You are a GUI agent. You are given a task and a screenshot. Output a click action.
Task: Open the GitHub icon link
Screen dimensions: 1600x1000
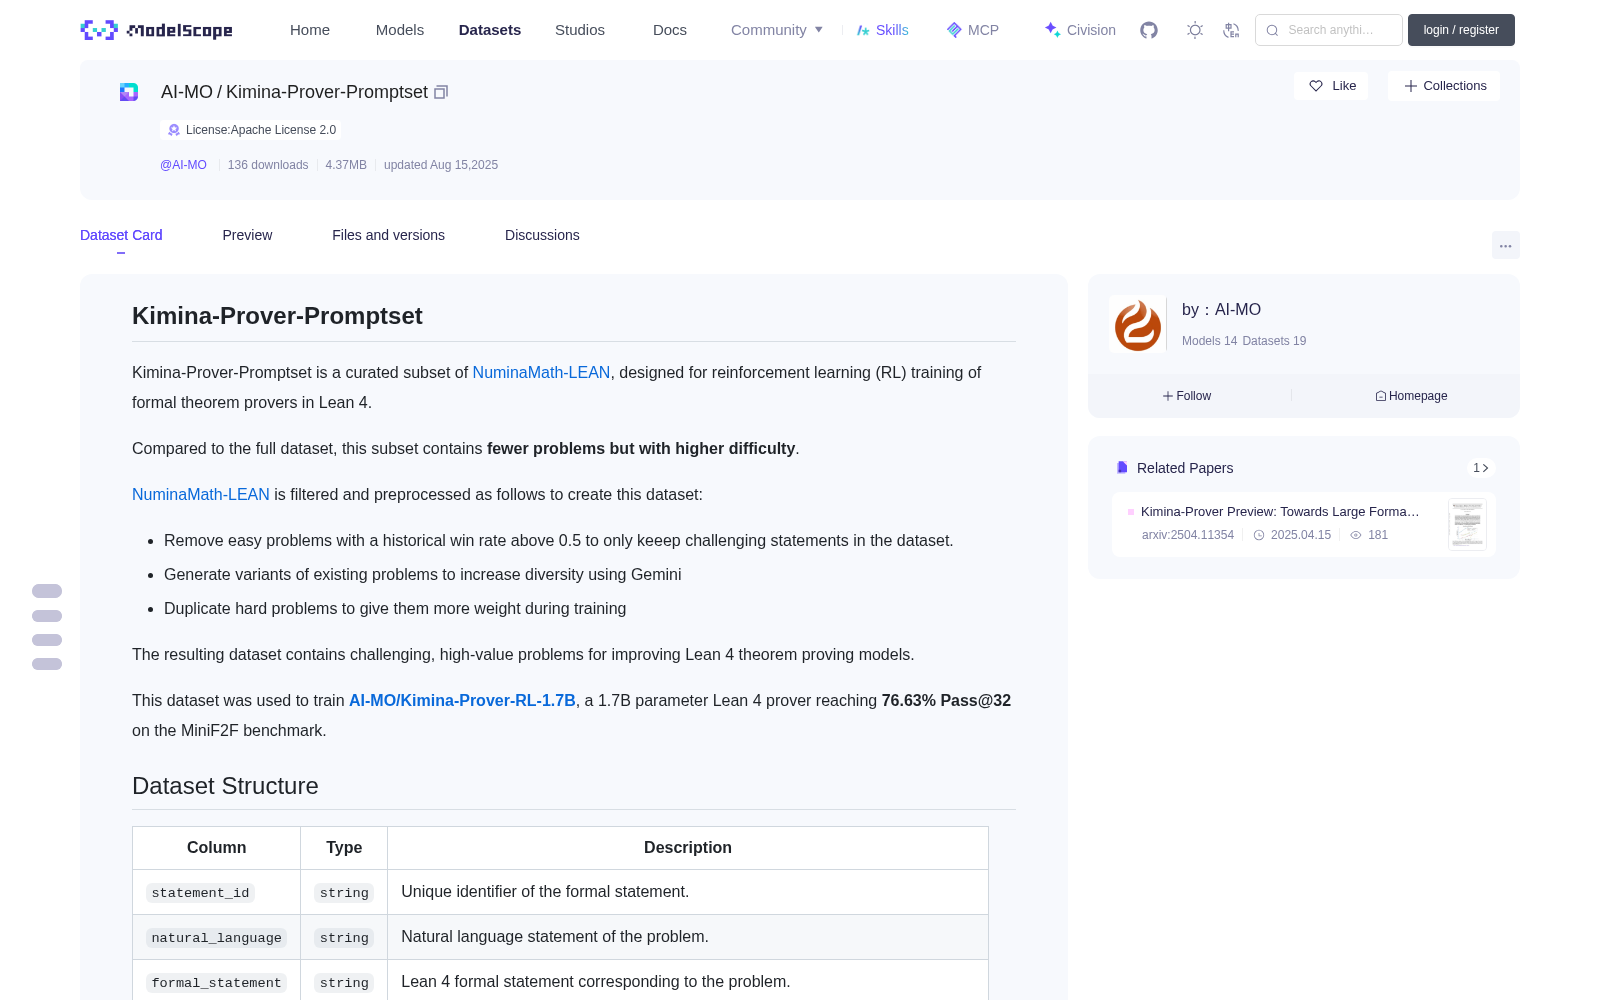coord(1149,30)
